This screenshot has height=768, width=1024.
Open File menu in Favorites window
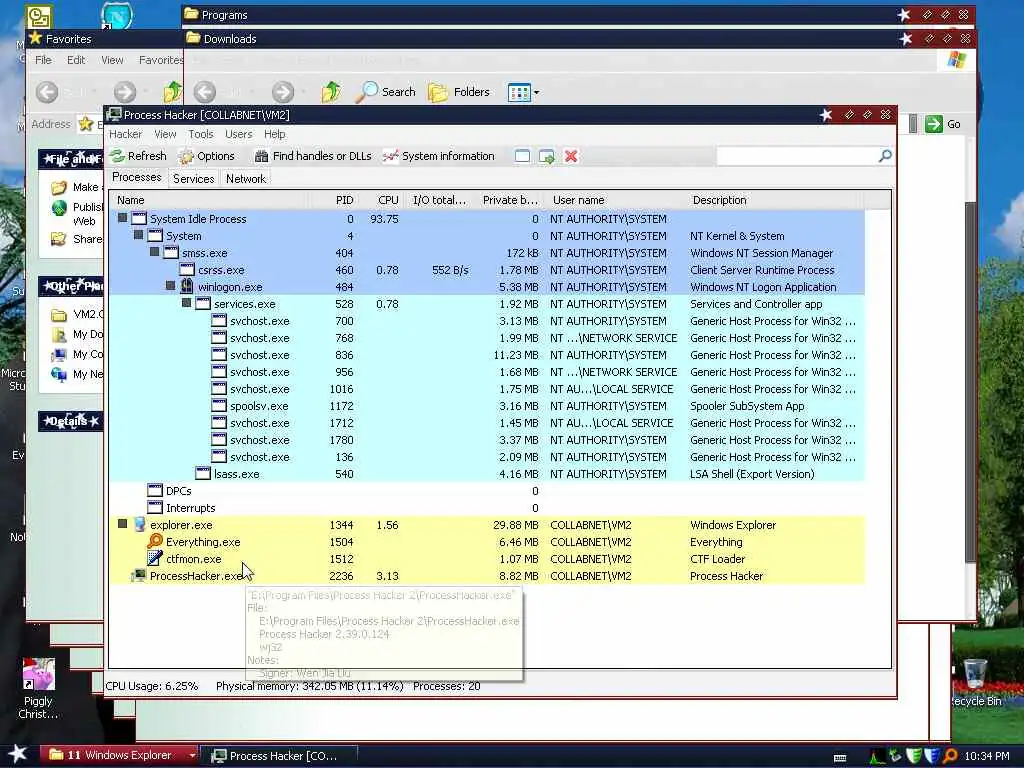point(43,60)
